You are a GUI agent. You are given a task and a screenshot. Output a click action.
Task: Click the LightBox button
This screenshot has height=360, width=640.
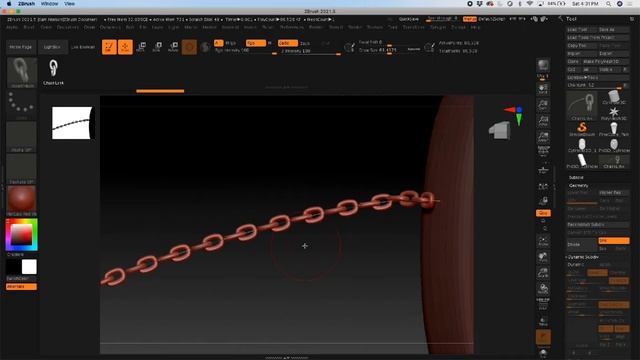pyautogui.click(x=52, y=47)
